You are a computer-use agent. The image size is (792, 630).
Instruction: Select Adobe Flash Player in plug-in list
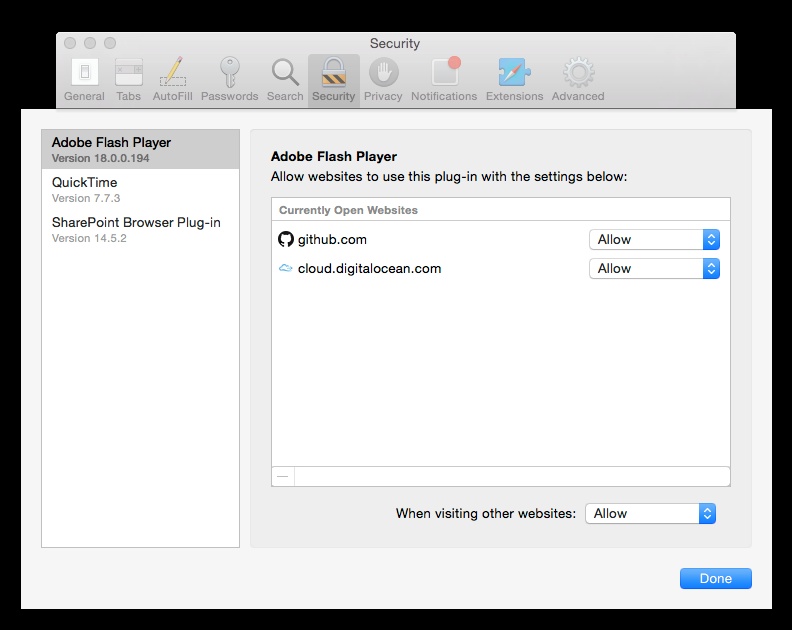coord(140,149)
